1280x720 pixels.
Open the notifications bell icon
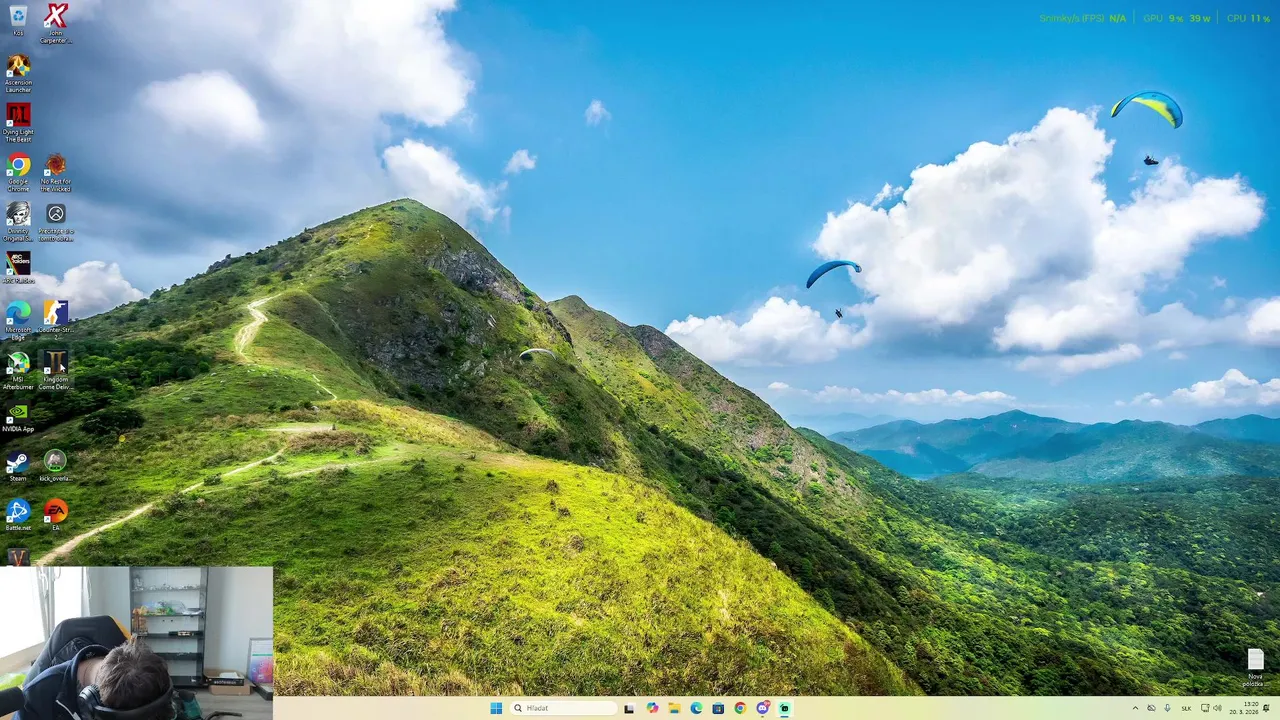pyautogui.click(x=1266, y=708)
